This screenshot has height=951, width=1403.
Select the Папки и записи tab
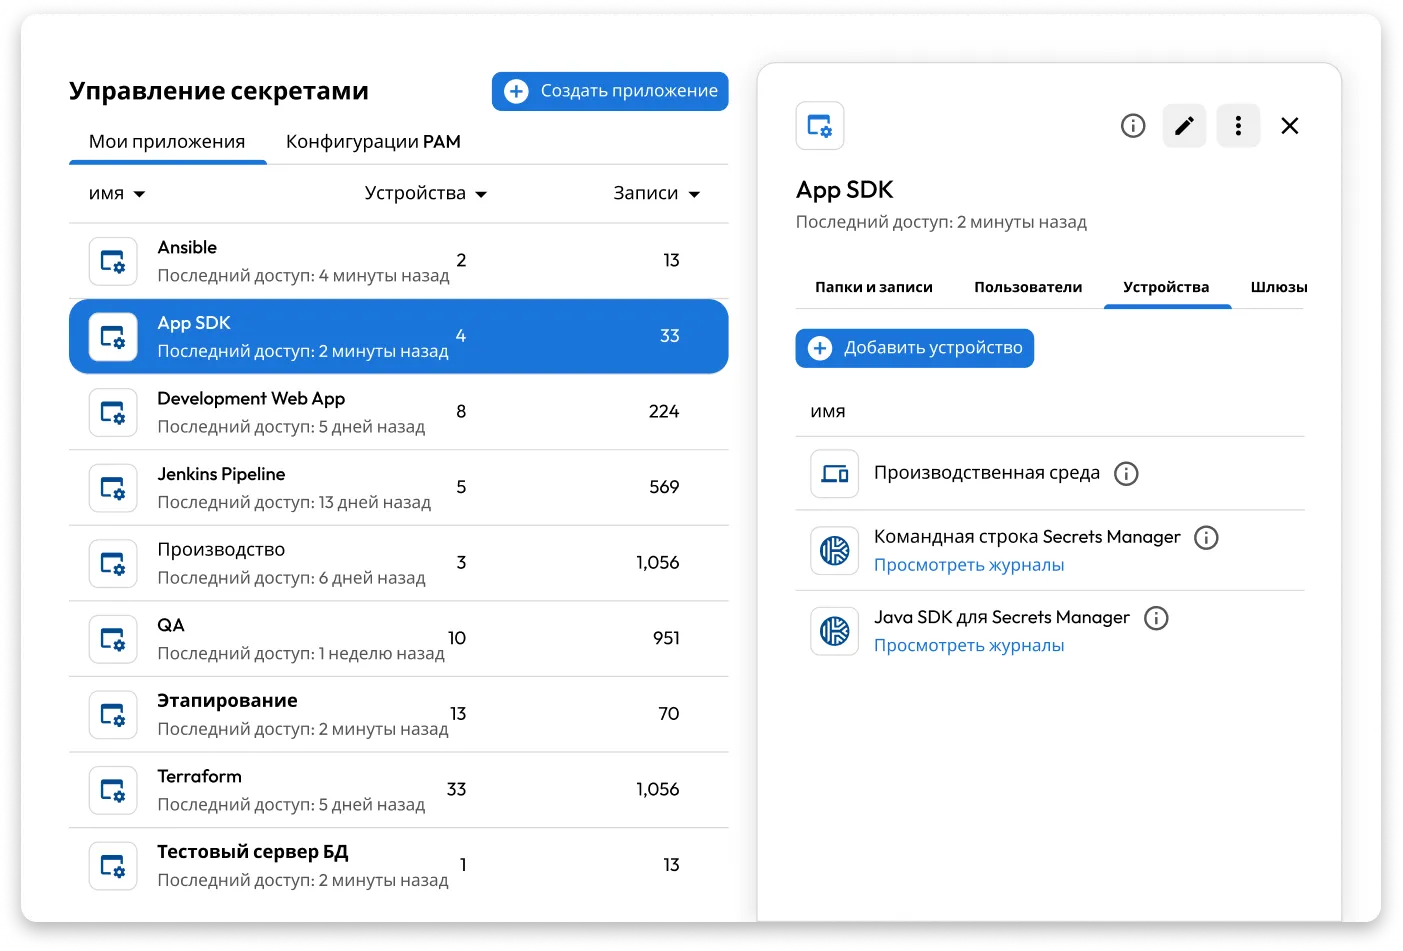[873, 287]
